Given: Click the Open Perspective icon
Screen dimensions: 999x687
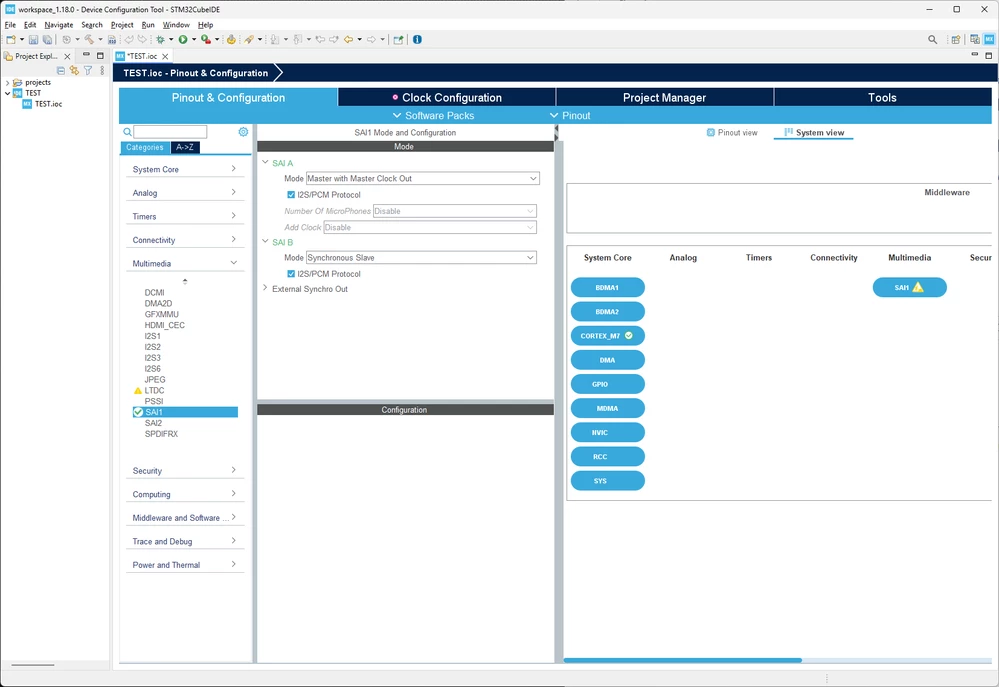Looking at the screenshot, I should pyautogui.click(x=956, y=40).
